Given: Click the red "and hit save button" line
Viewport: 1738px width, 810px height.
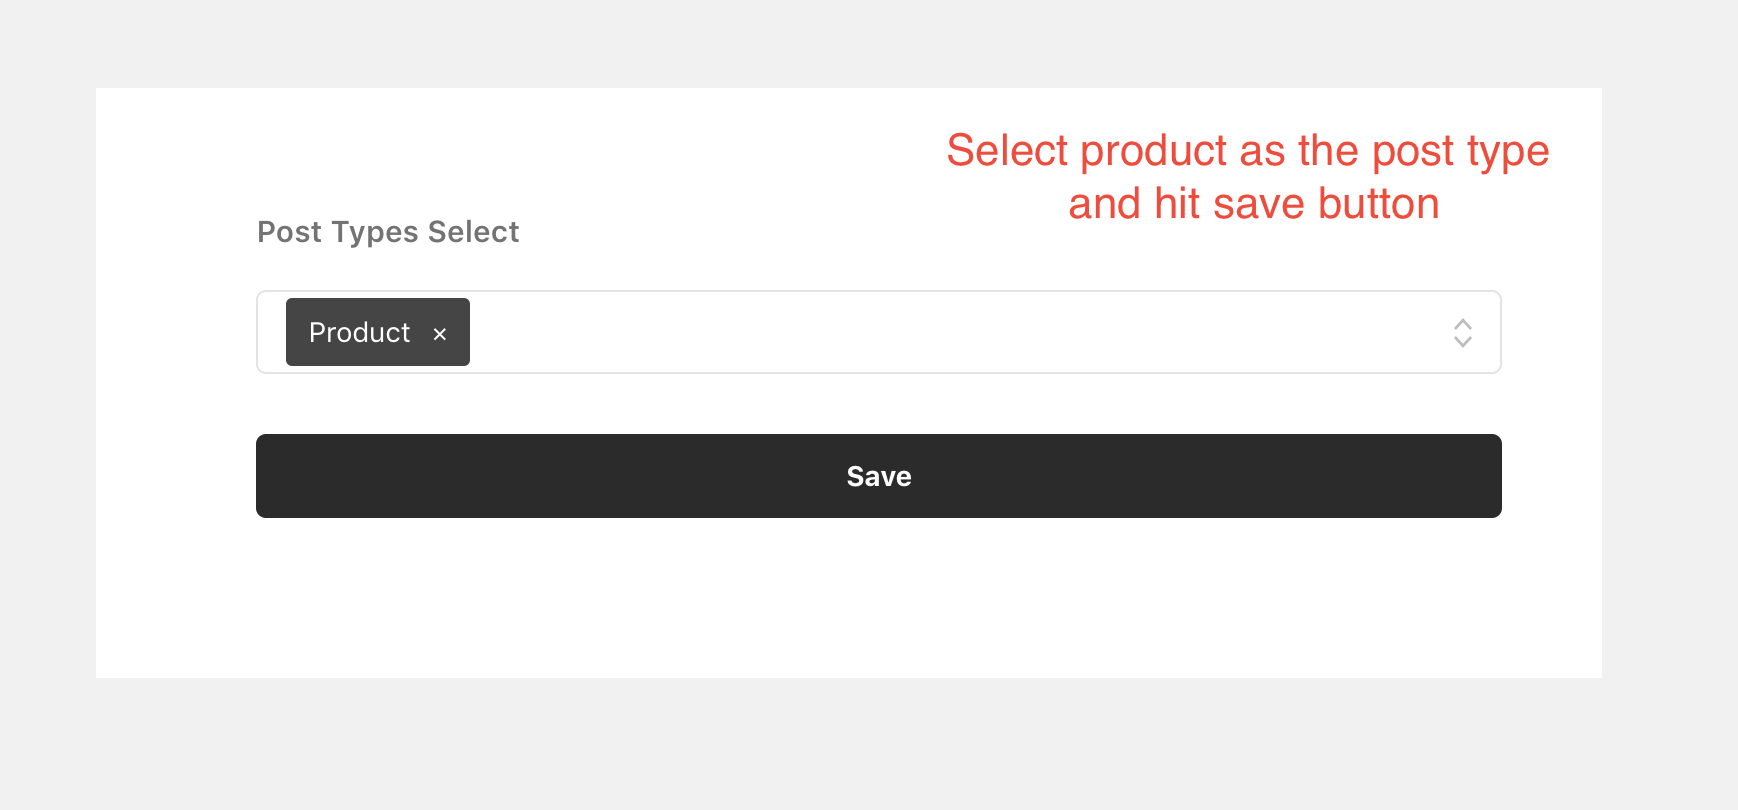Looking at the screenshot, I should pyautogui.click(x=1253, y=204).
